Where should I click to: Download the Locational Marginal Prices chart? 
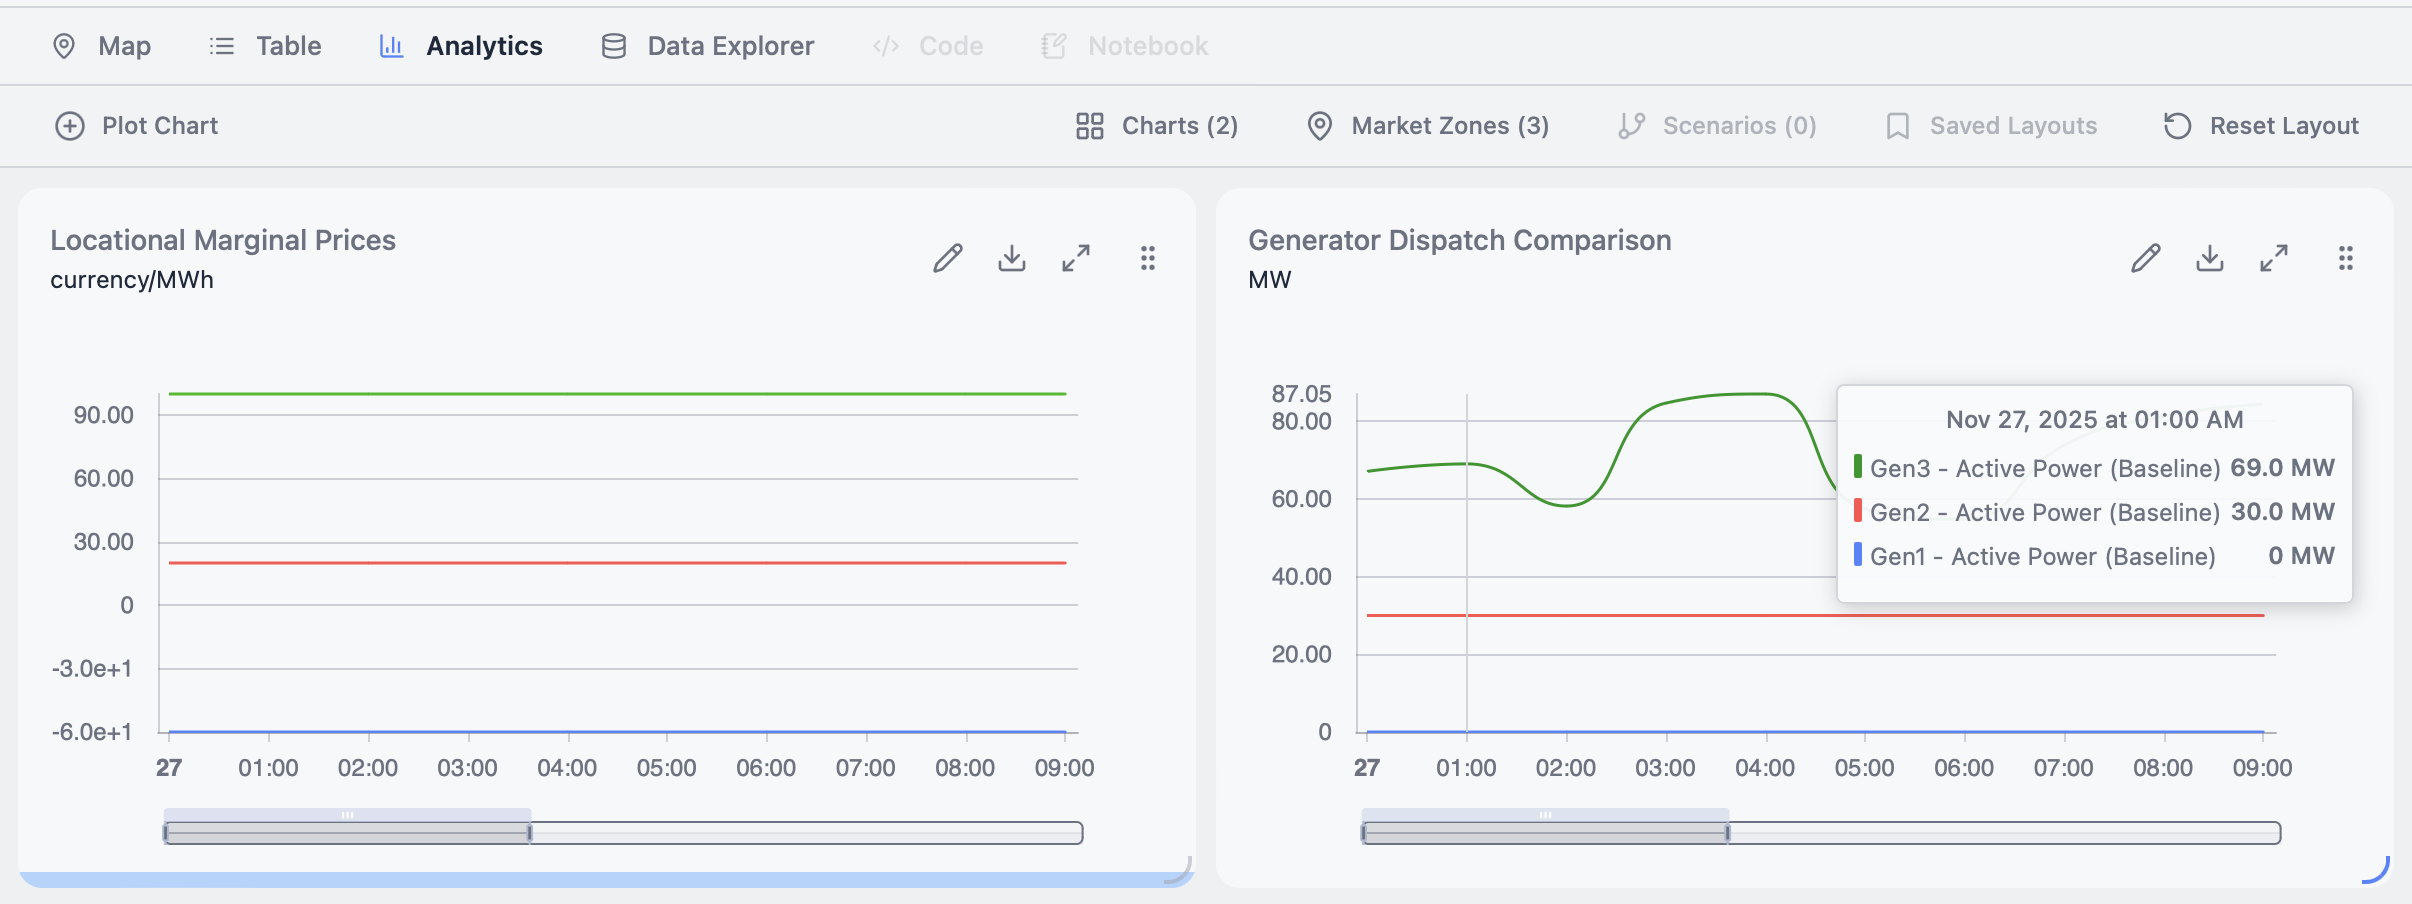click(1012, 259)
